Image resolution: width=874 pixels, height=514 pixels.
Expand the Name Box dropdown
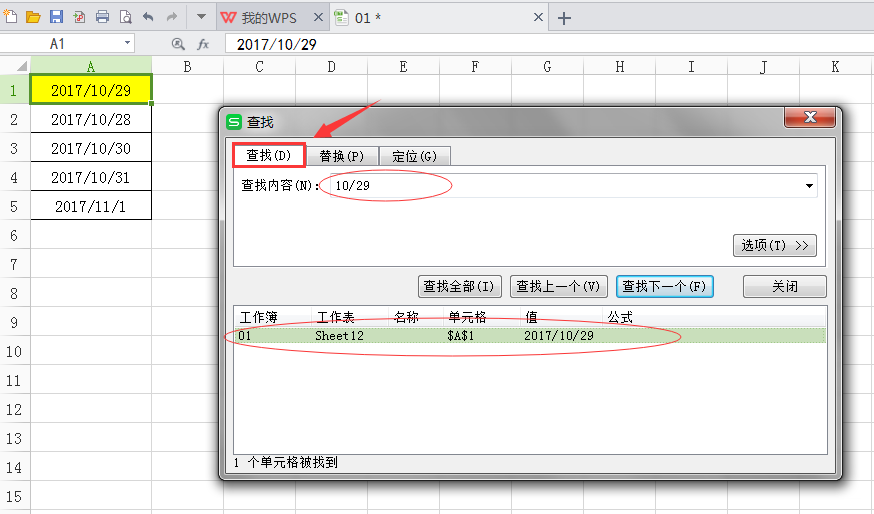tap(128, 44)
